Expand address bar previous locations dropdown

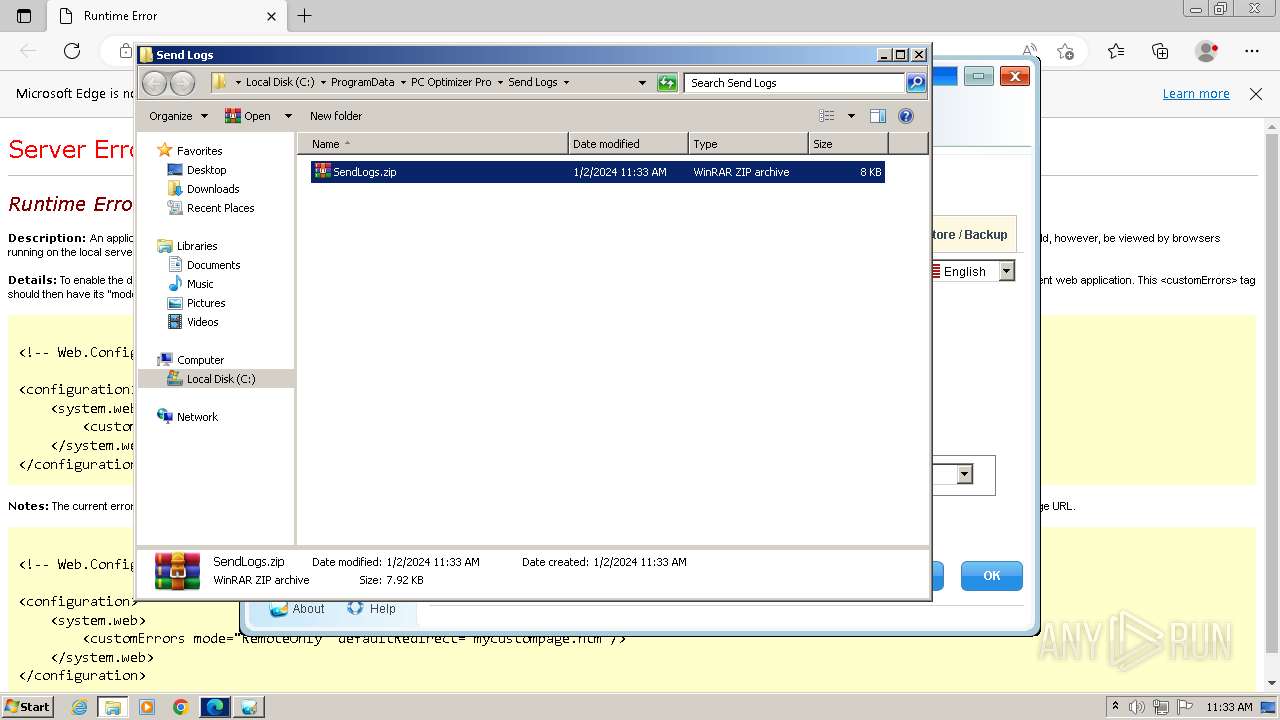click(x=642, y=83)
